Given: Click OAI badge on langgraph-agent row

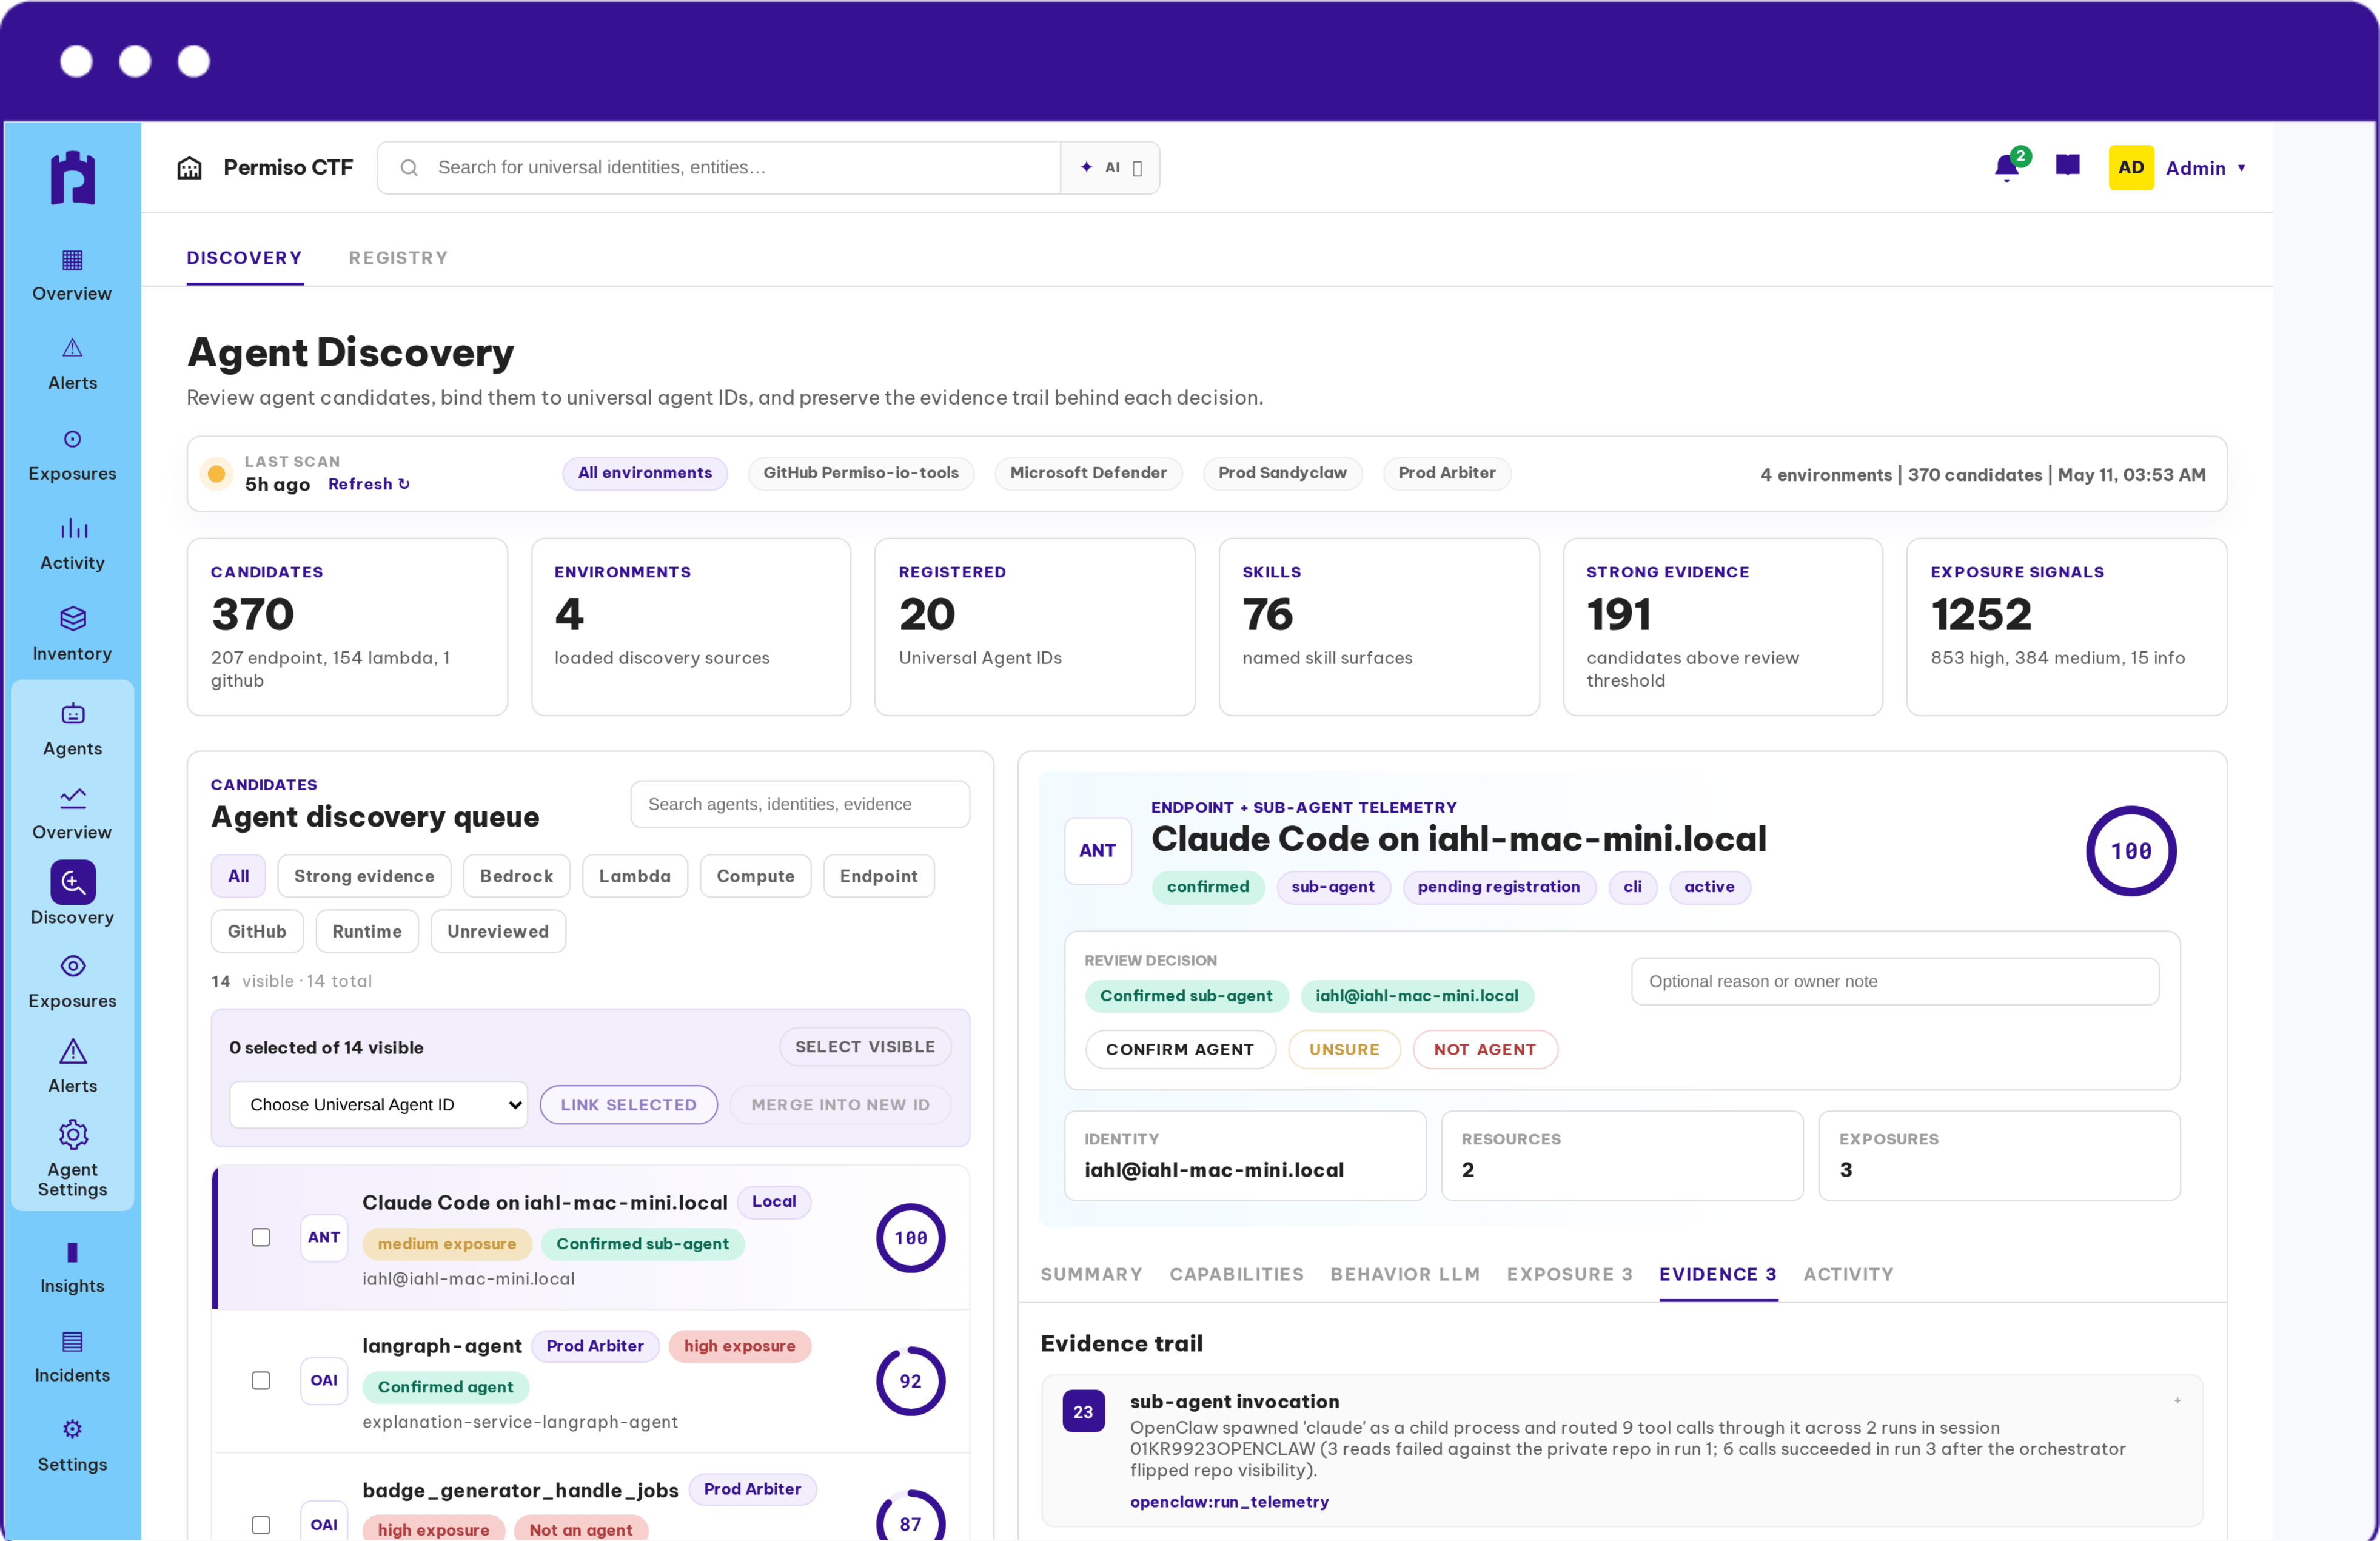Looking at the screenshot, I should [324, 1381].
